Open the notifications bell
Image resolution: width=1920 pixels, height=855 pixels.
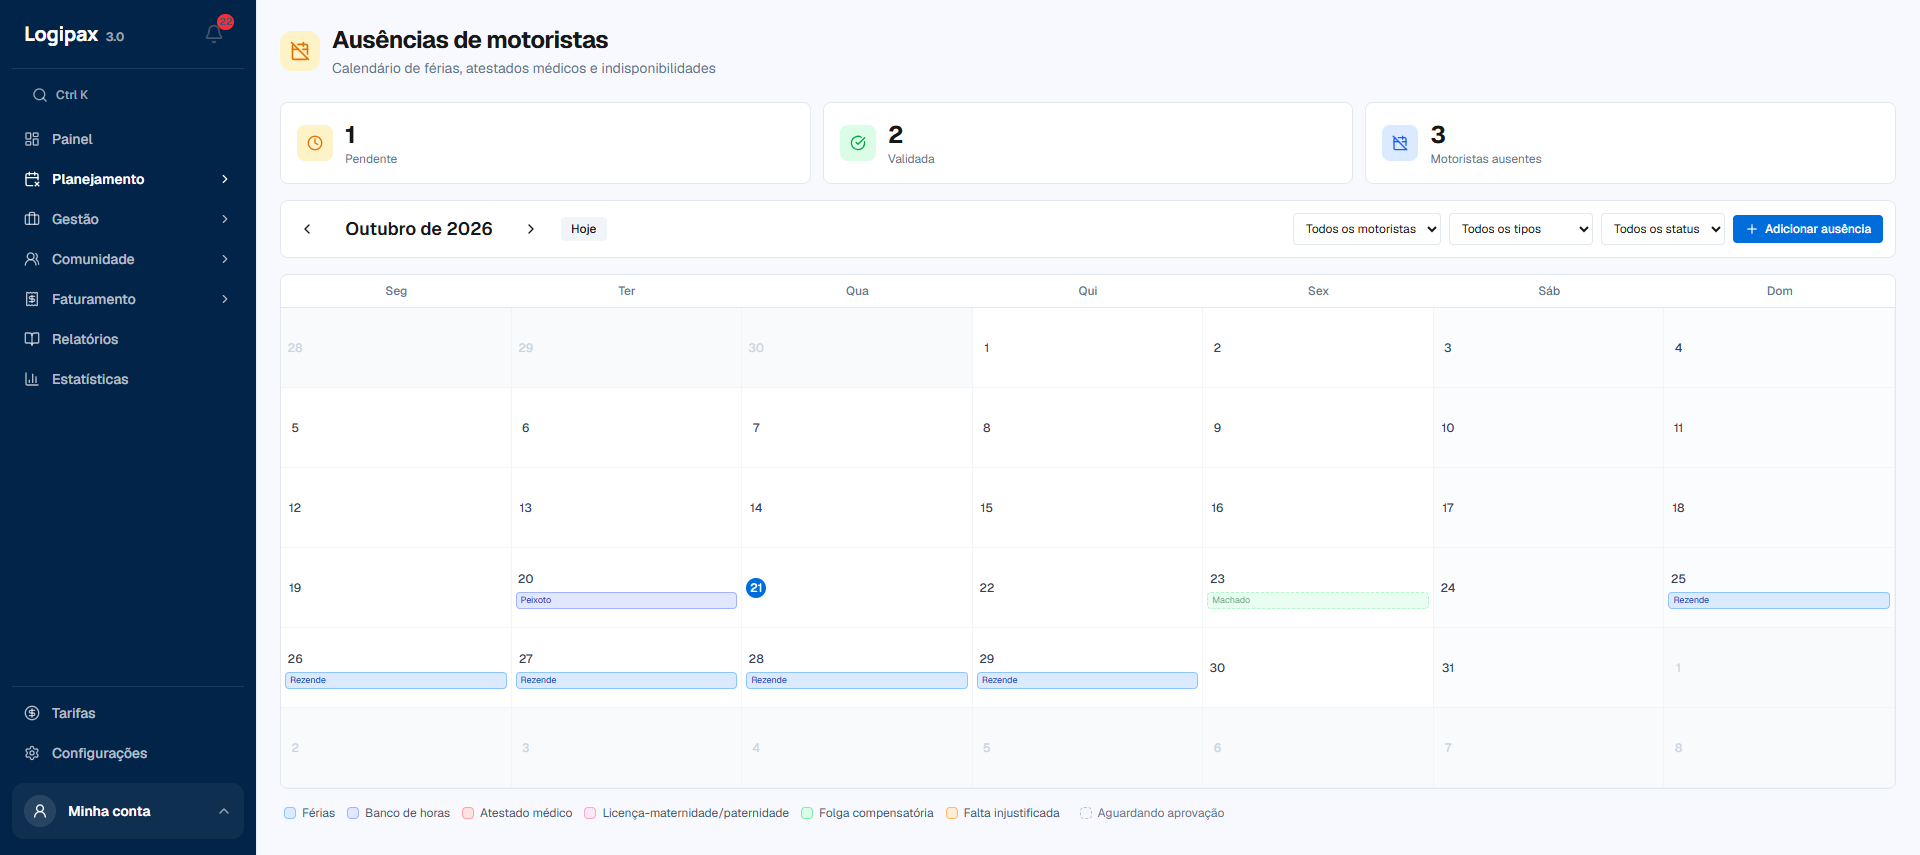pos(214,34)
